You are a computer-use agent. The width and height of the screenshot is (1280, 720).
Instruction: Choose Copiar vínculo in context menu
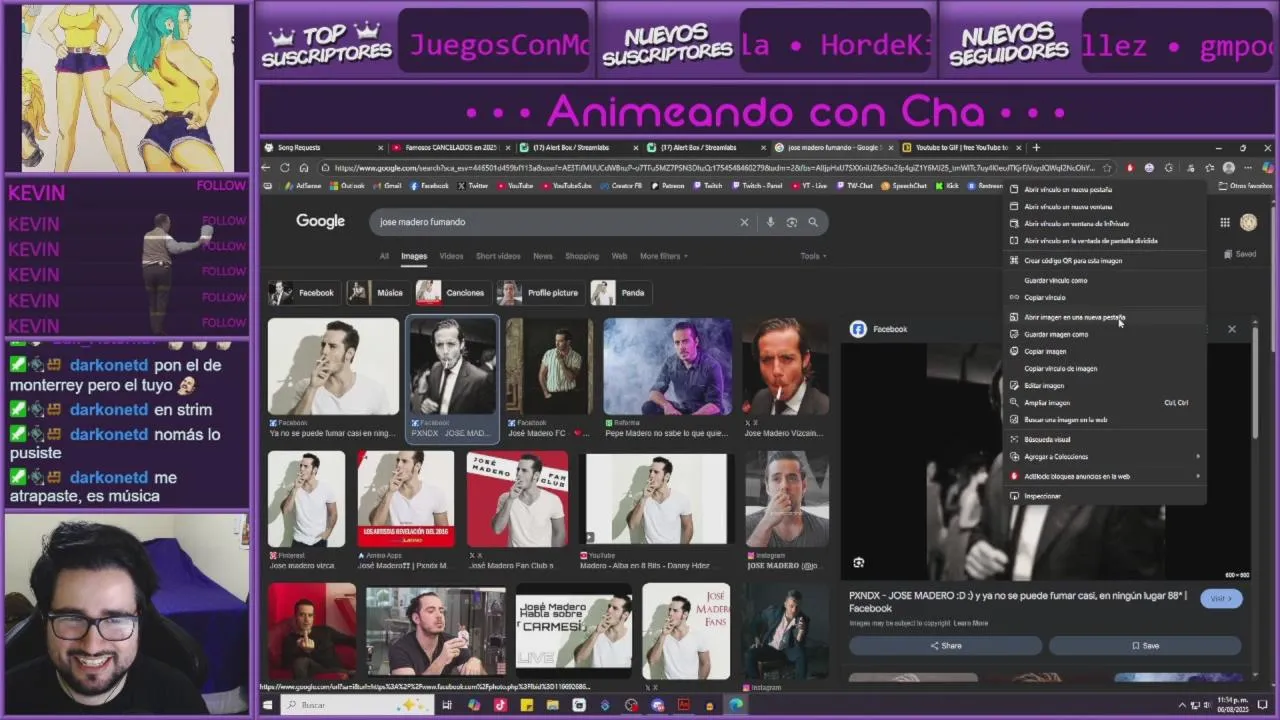tap(1105, 298)
